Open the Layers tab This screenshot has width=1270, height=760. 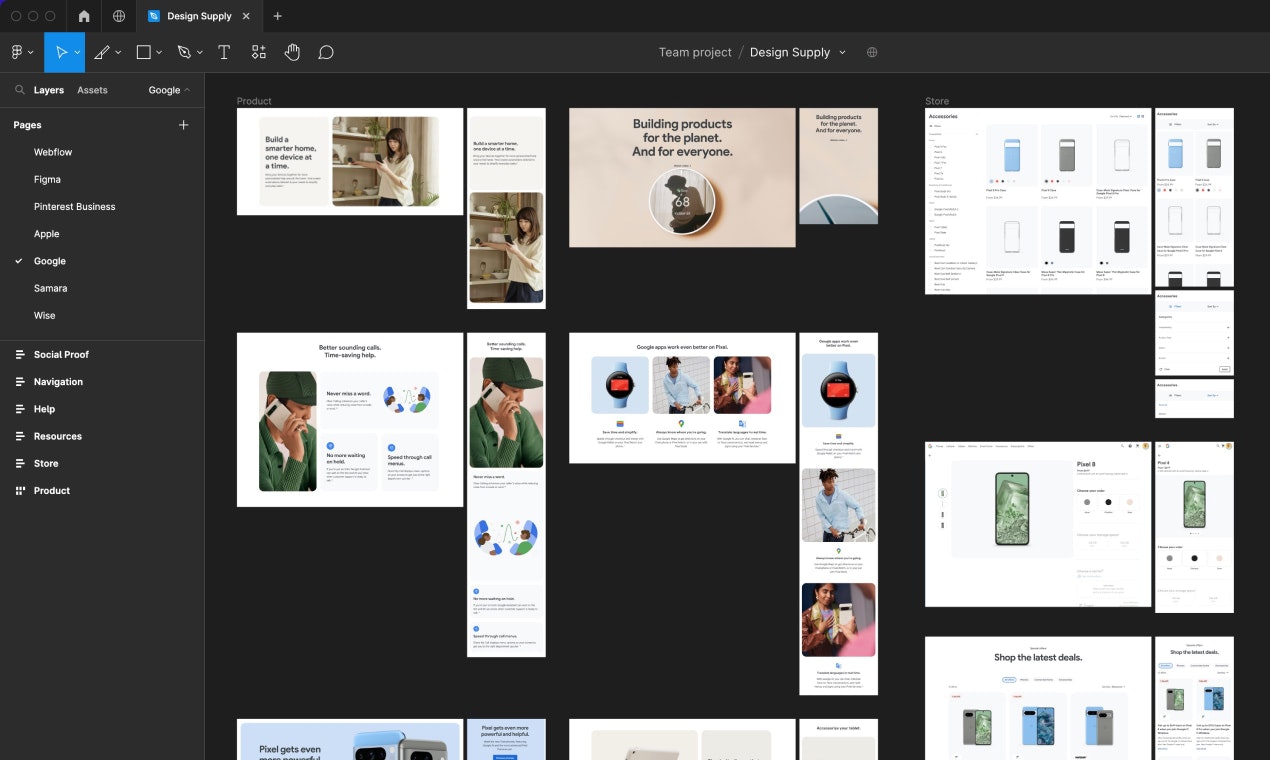coord(48,90)
